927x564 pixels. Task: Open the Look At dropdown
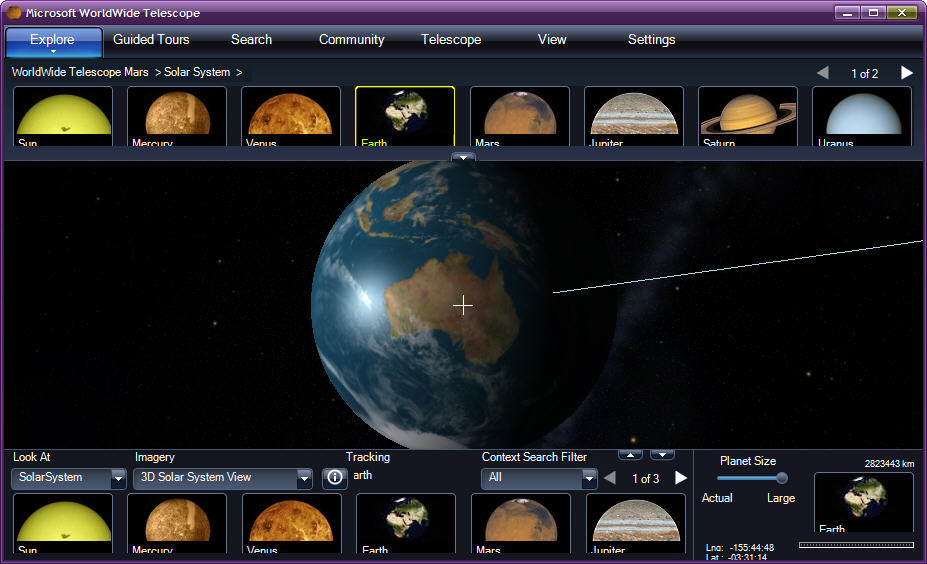118,478
